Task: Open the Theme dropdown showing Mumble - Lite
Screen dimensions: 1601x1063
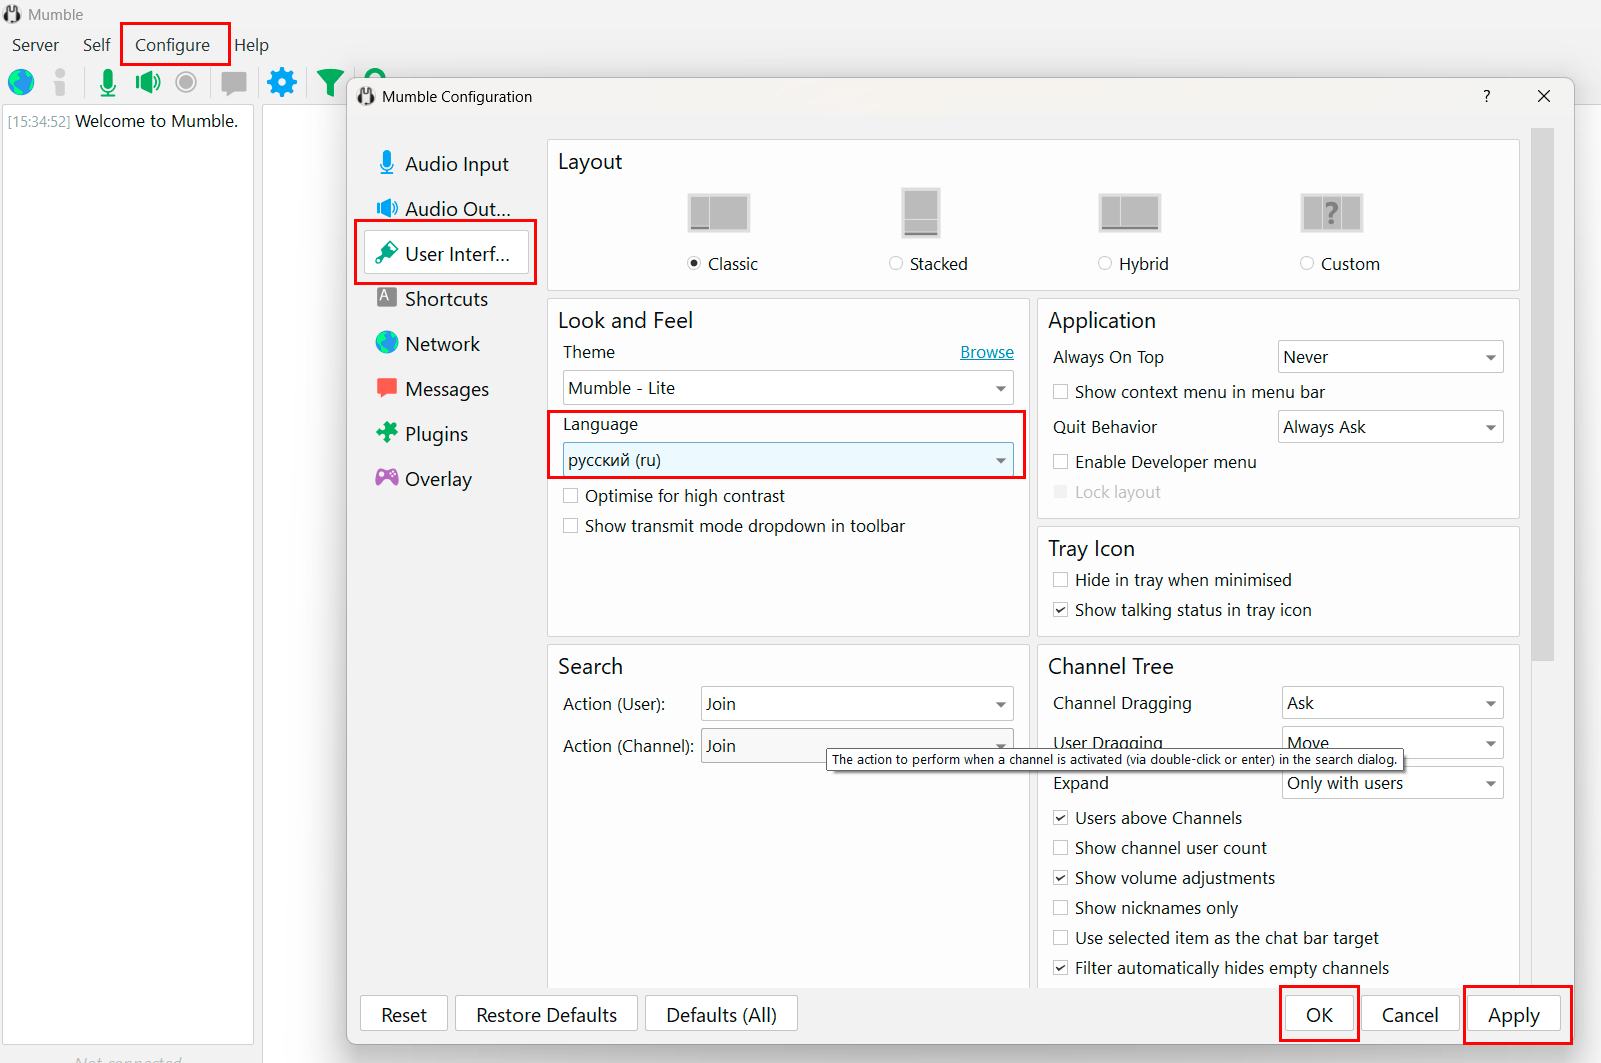Action: [x=787, y=388]
